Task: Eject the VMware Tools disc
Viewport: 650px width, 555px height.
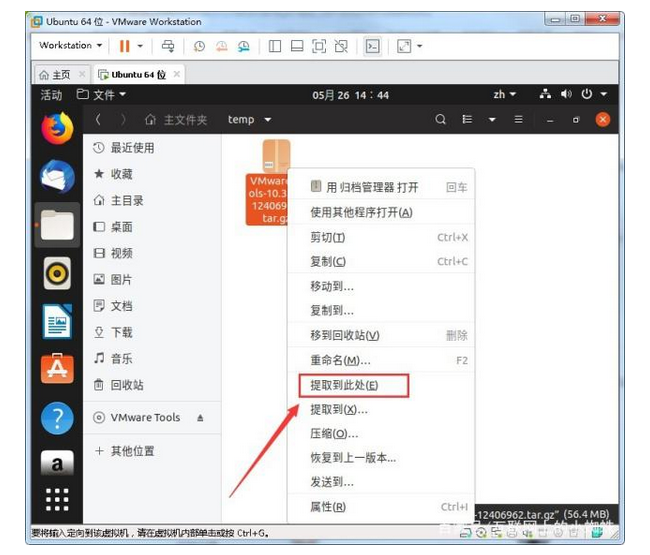Action: (200, 417)
